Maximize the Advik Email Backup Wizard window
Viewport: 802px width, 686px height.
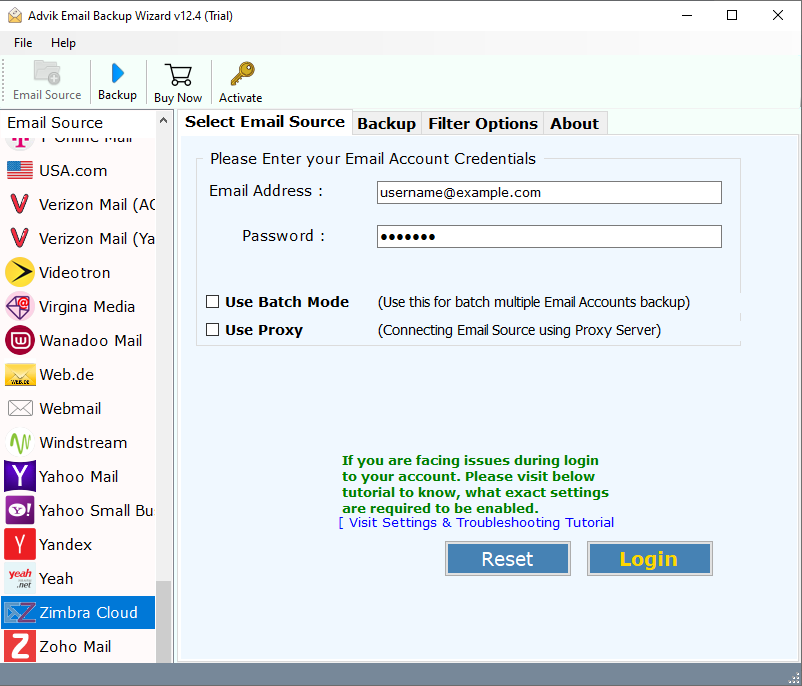(x=732, y=15)
